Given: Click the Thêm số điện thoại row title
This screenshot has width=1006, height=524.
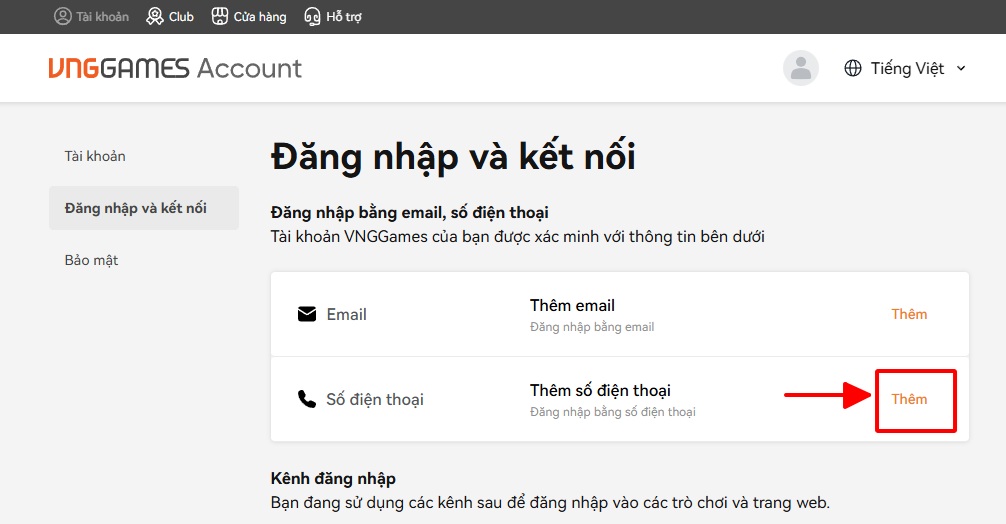Looking at the screenshot, I should pyautogui.click(x=600, y=390).
